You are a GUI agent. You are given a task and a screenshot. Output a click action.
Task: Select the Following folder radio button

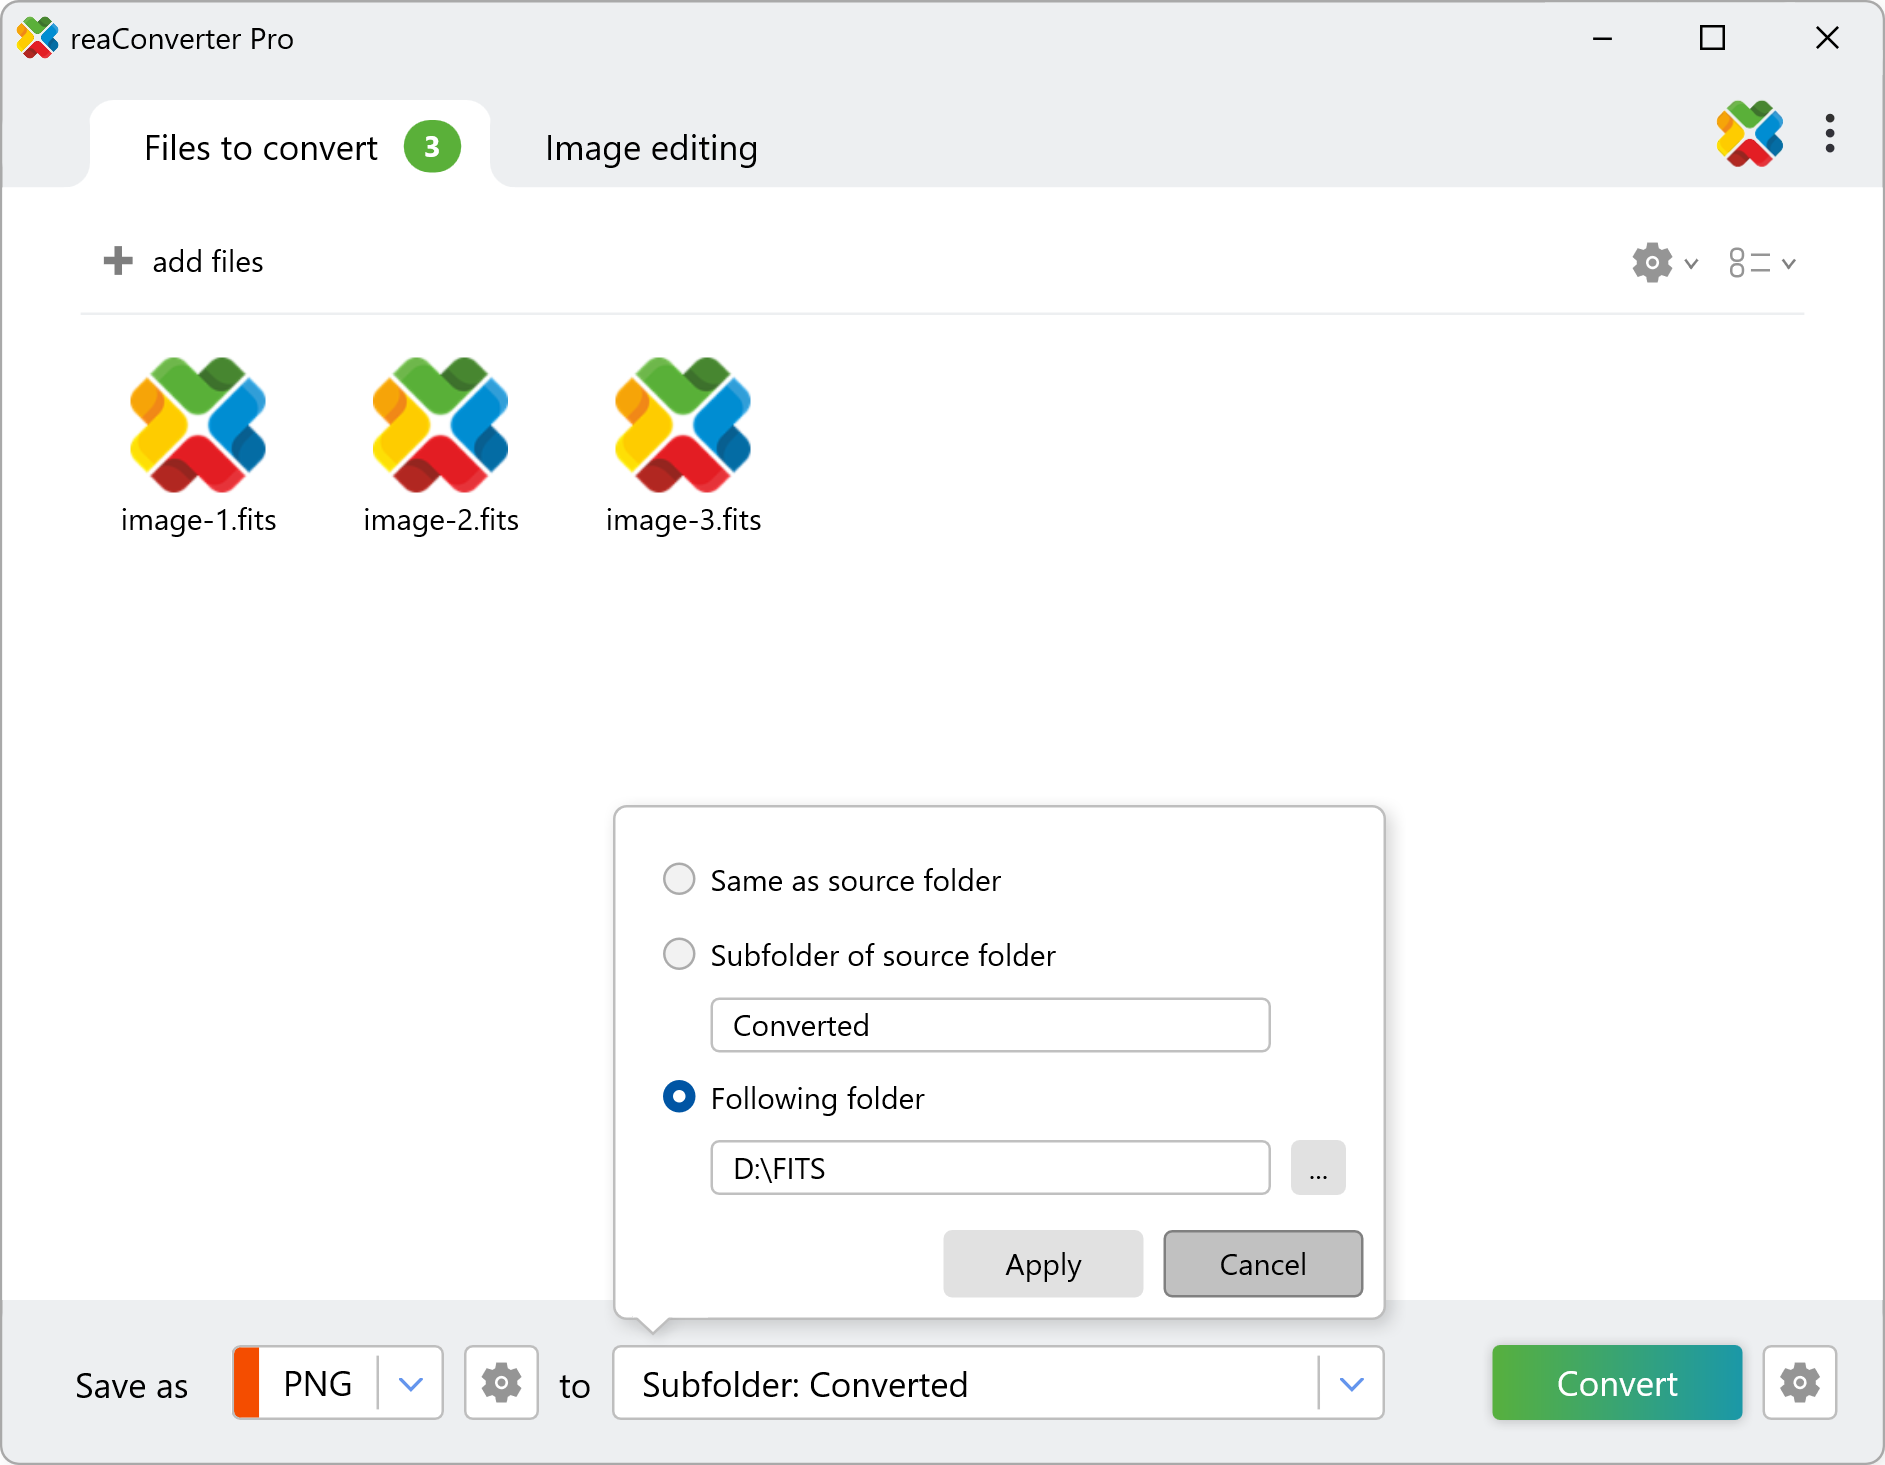coord(679,1098)
